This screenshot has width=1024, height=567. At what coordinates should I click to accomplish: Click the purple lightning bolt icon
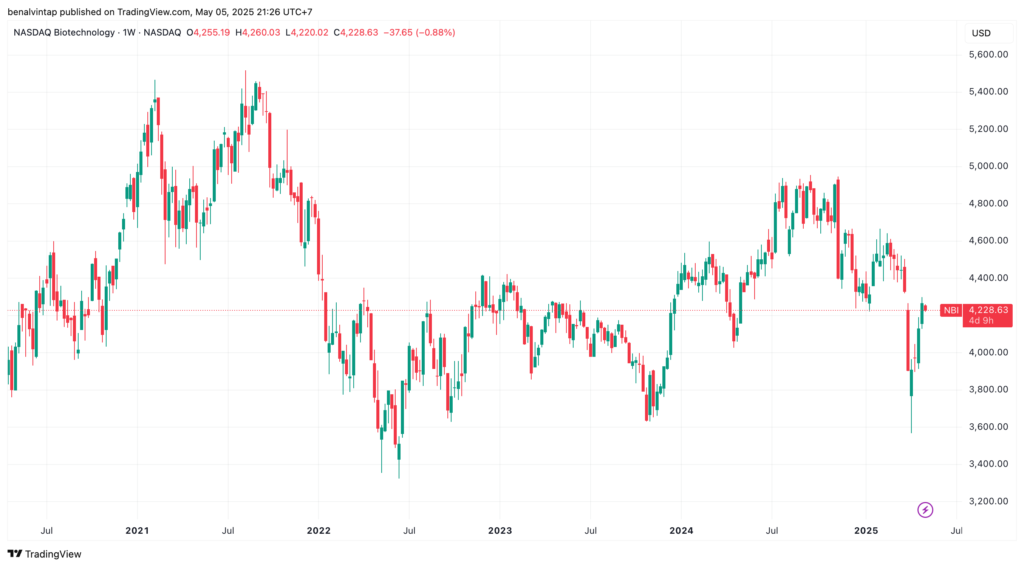coord(925,510)
